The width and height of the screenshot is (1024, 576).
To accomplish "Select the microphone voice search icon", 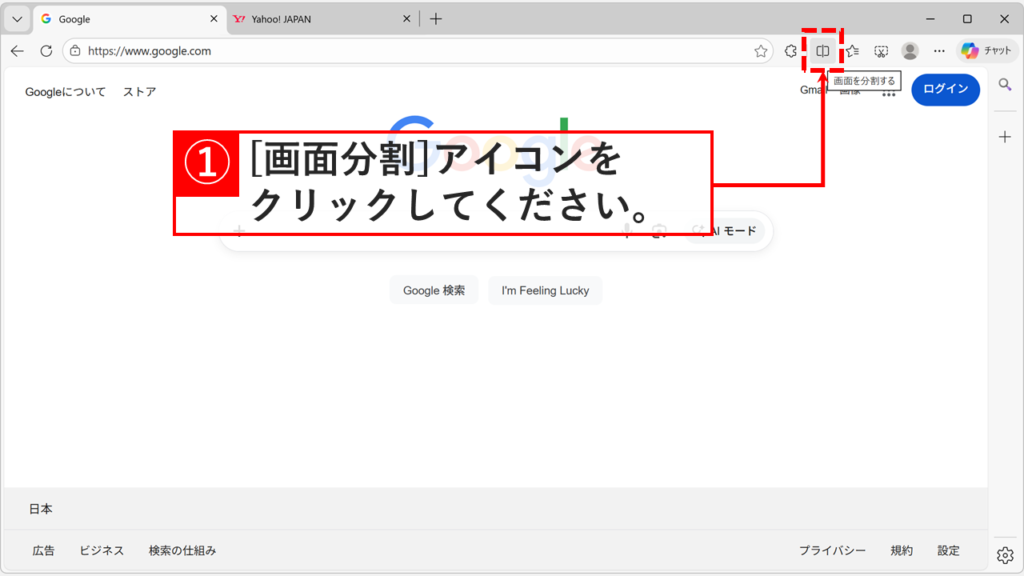I will pyautogui.click(x=627, y=231).
